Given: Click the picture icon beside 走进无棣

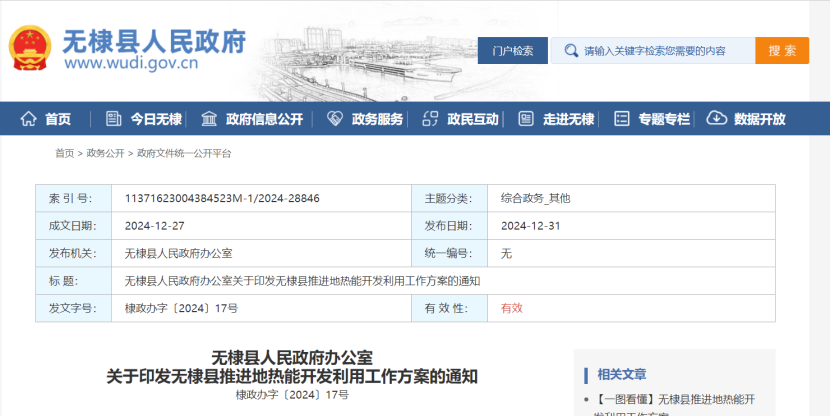Looking at the screenshot, I should click(526, 119).
